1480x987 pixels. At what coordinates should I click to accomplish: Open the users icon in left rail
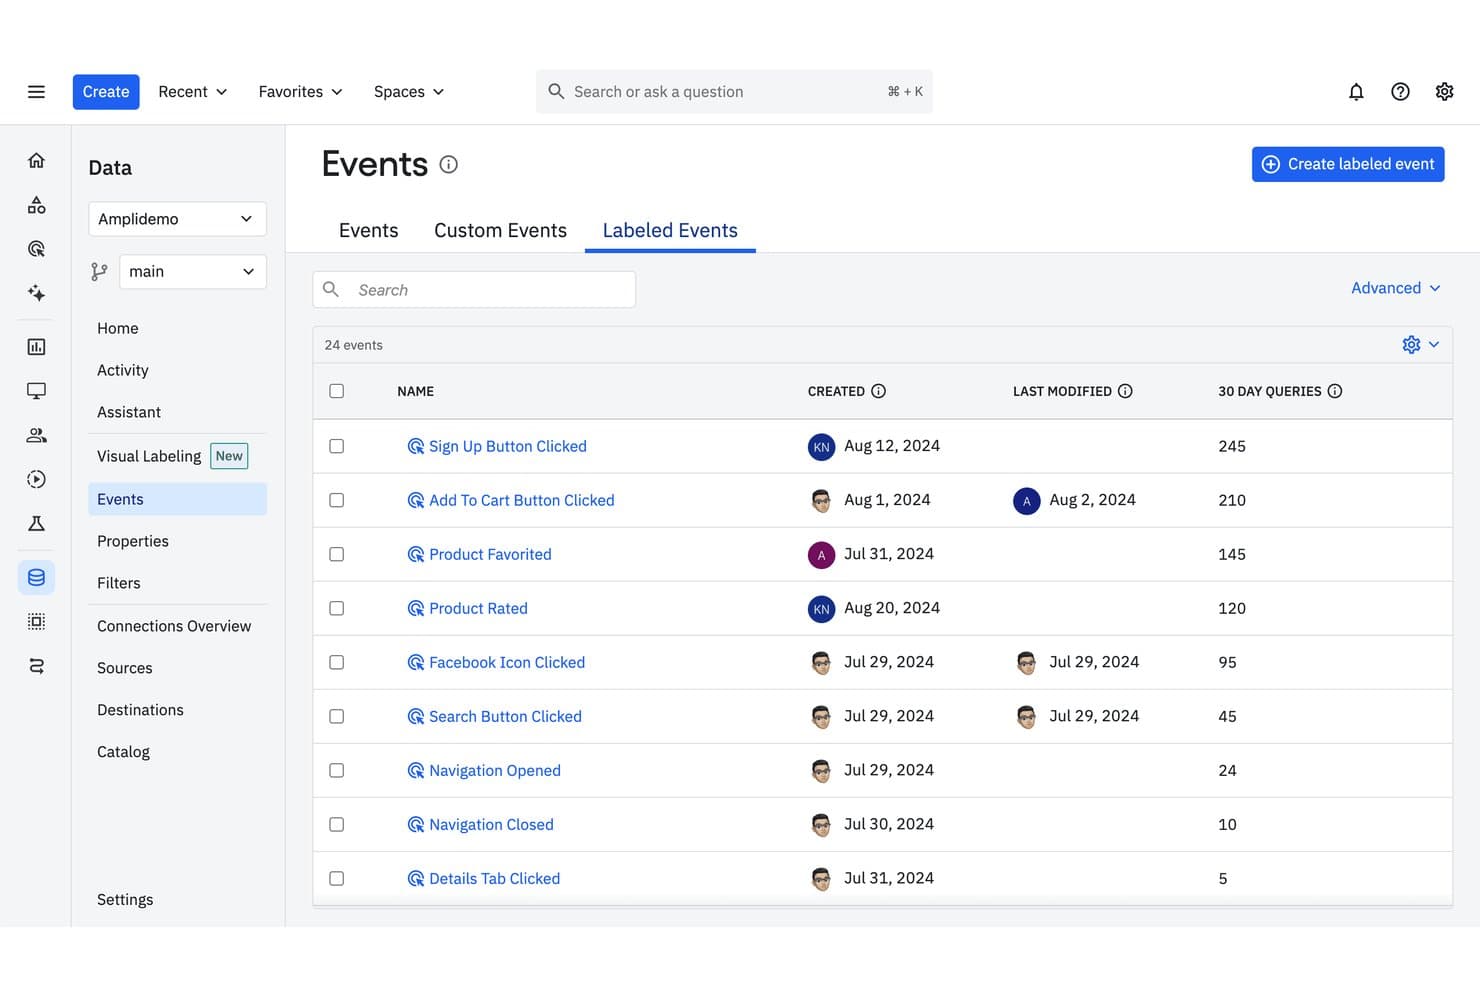click(36, 435)
